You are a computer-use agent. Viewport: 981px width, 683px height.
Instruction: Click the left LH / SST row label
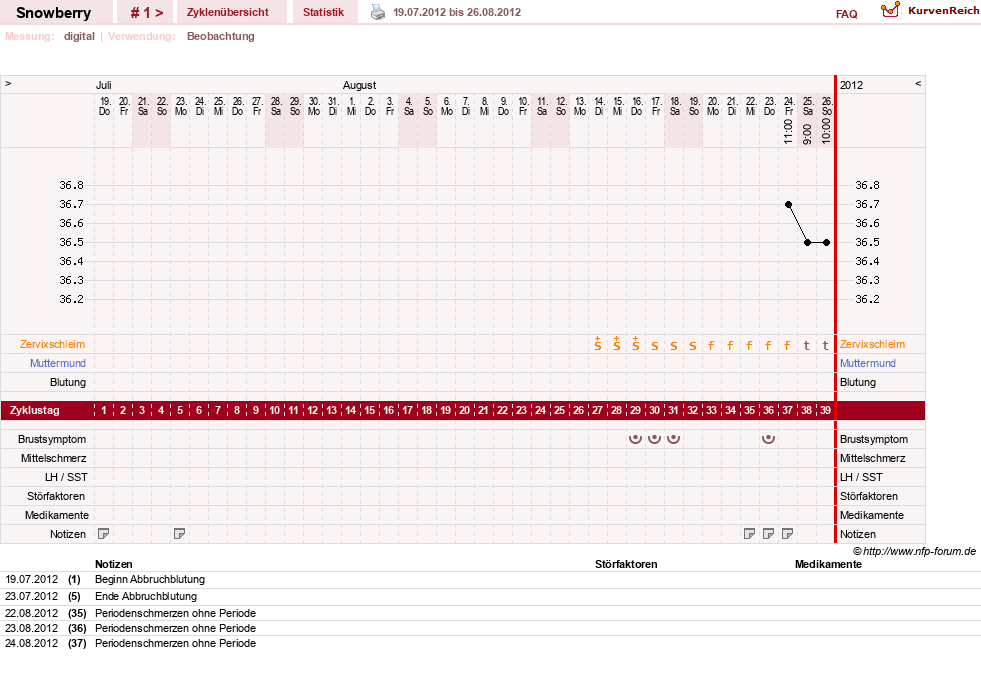66,477
